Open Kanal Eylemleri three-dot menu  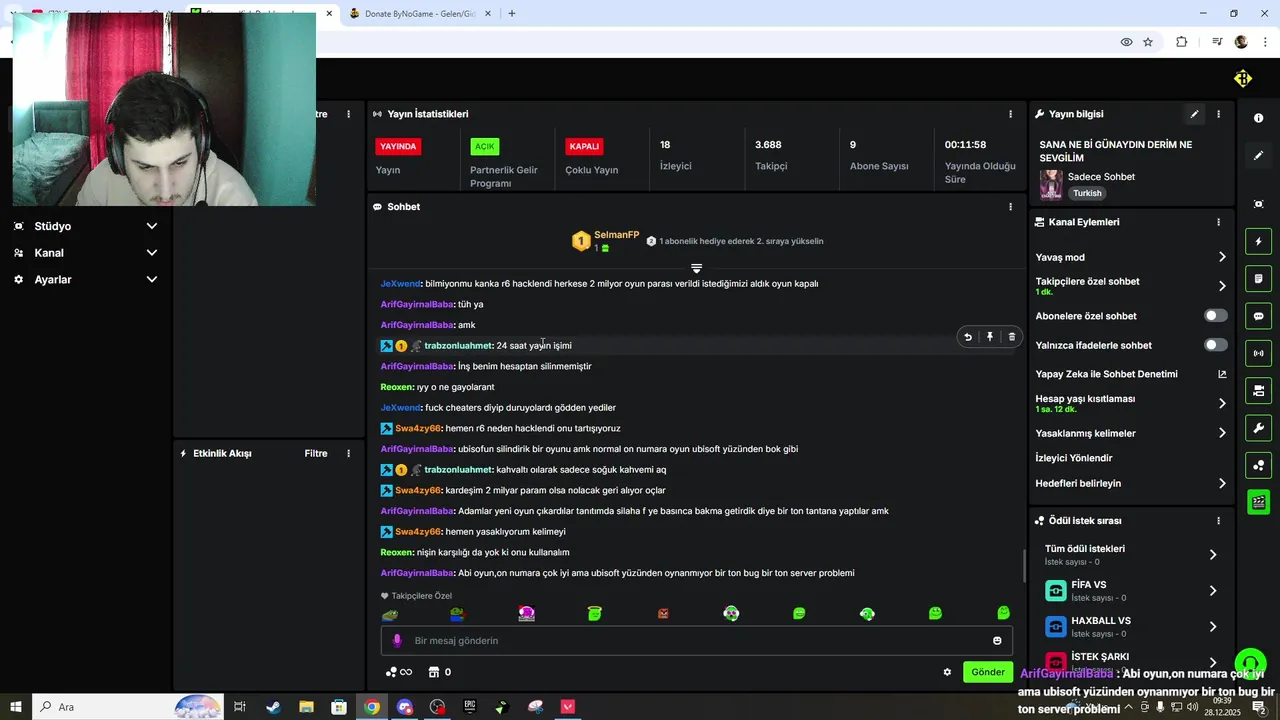(1218, 222)
